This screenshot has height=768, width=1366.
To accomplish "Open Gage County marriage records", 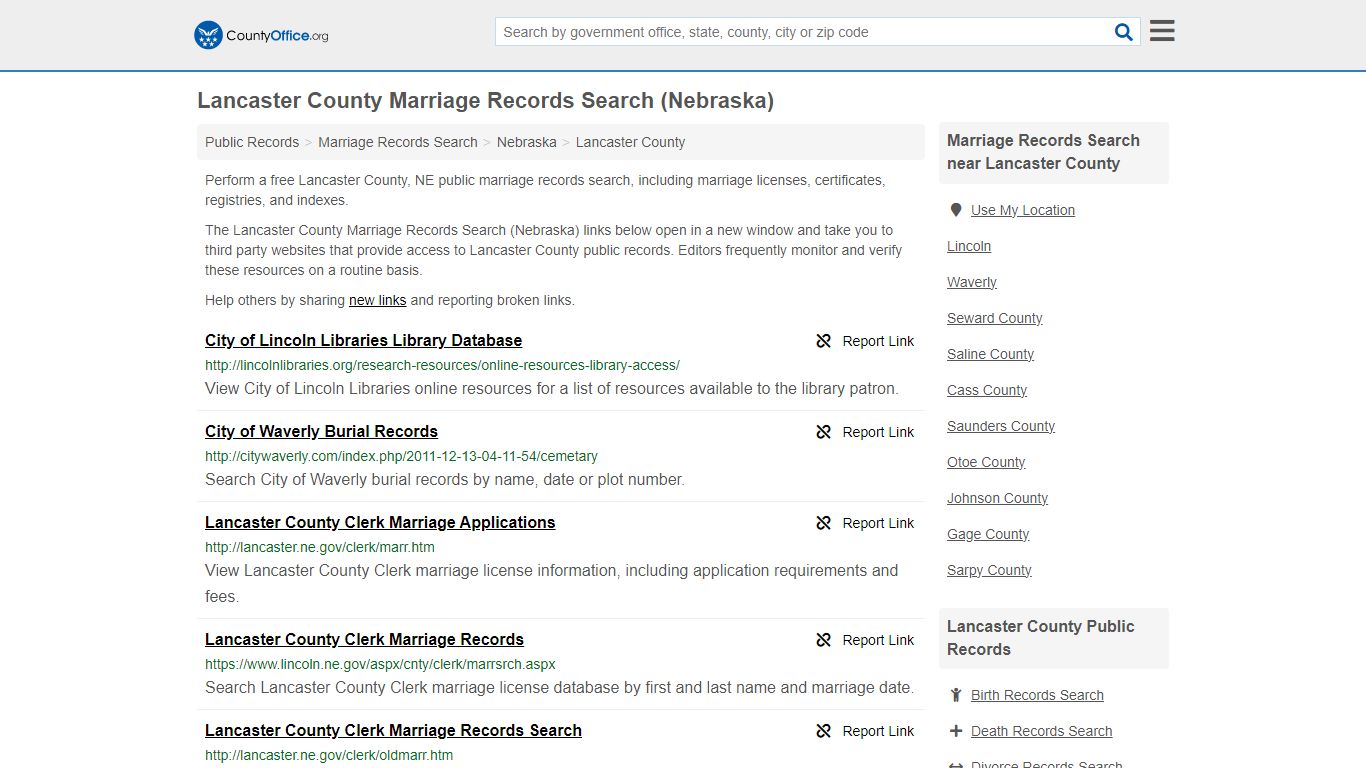I will coord(988,534).
